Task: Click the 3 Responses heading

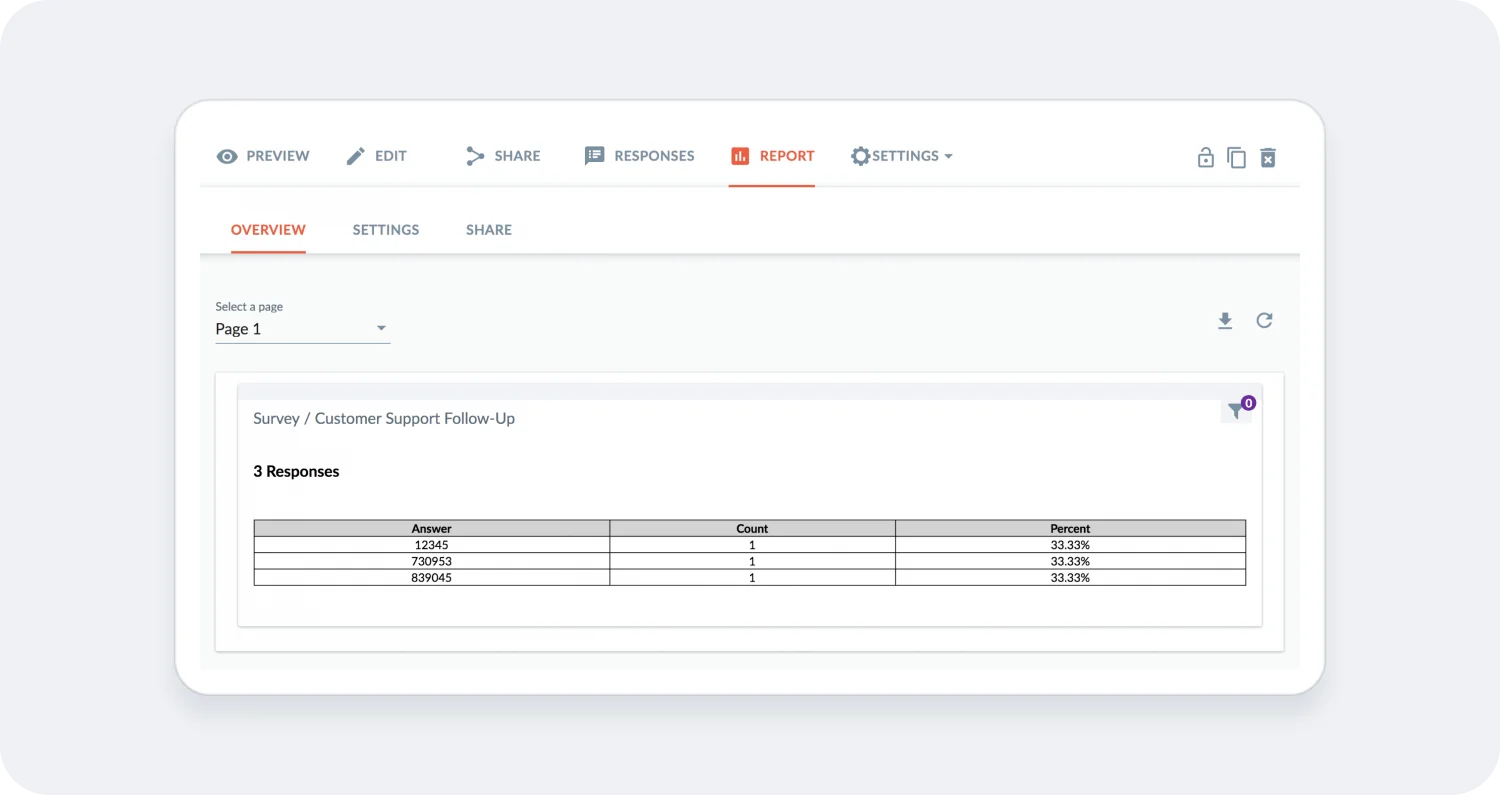Action: pyautogui.click(x=296, y=471)
